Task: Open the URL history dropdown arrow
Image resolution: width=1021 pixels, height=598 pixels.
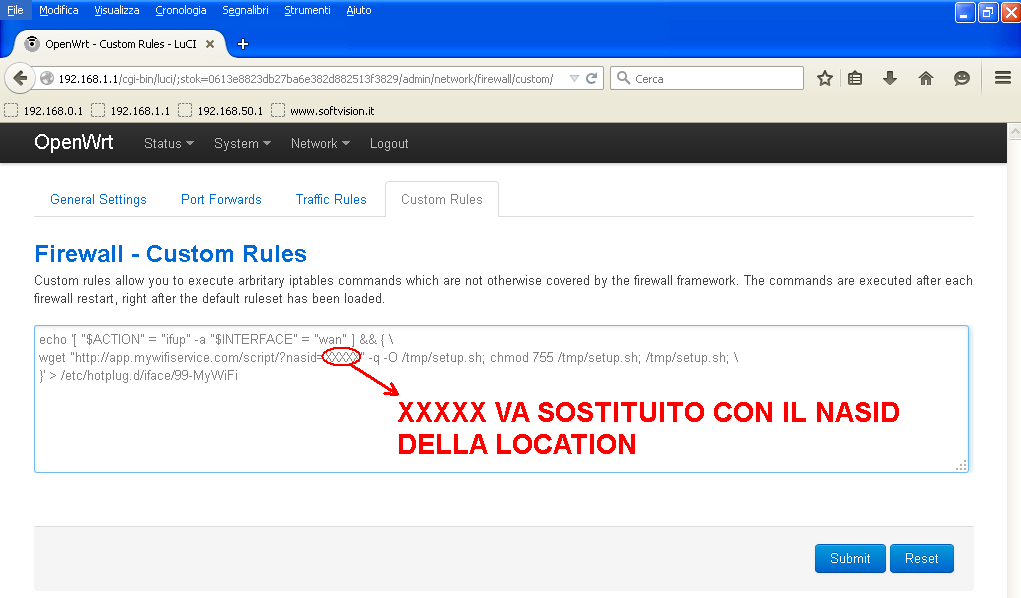Action: pos(574,79)
